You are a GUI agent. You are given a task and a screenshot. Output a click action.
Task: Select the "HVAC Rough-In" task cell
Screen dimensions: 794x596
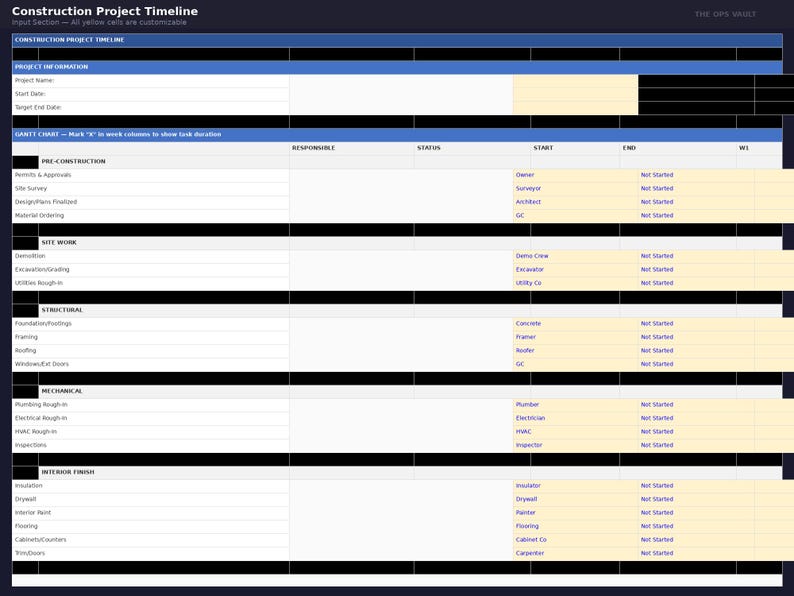point(150,432)
